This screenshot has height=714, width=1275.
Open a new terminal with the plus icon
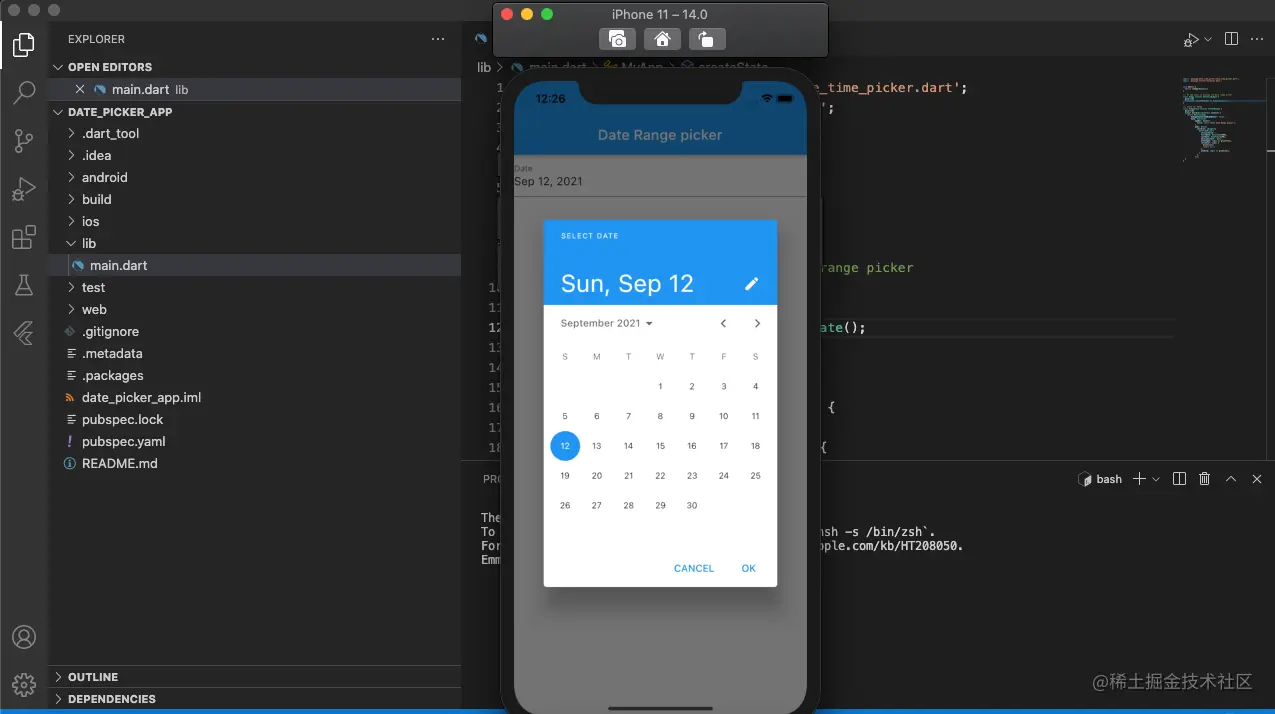click(x=1138, y=479)
